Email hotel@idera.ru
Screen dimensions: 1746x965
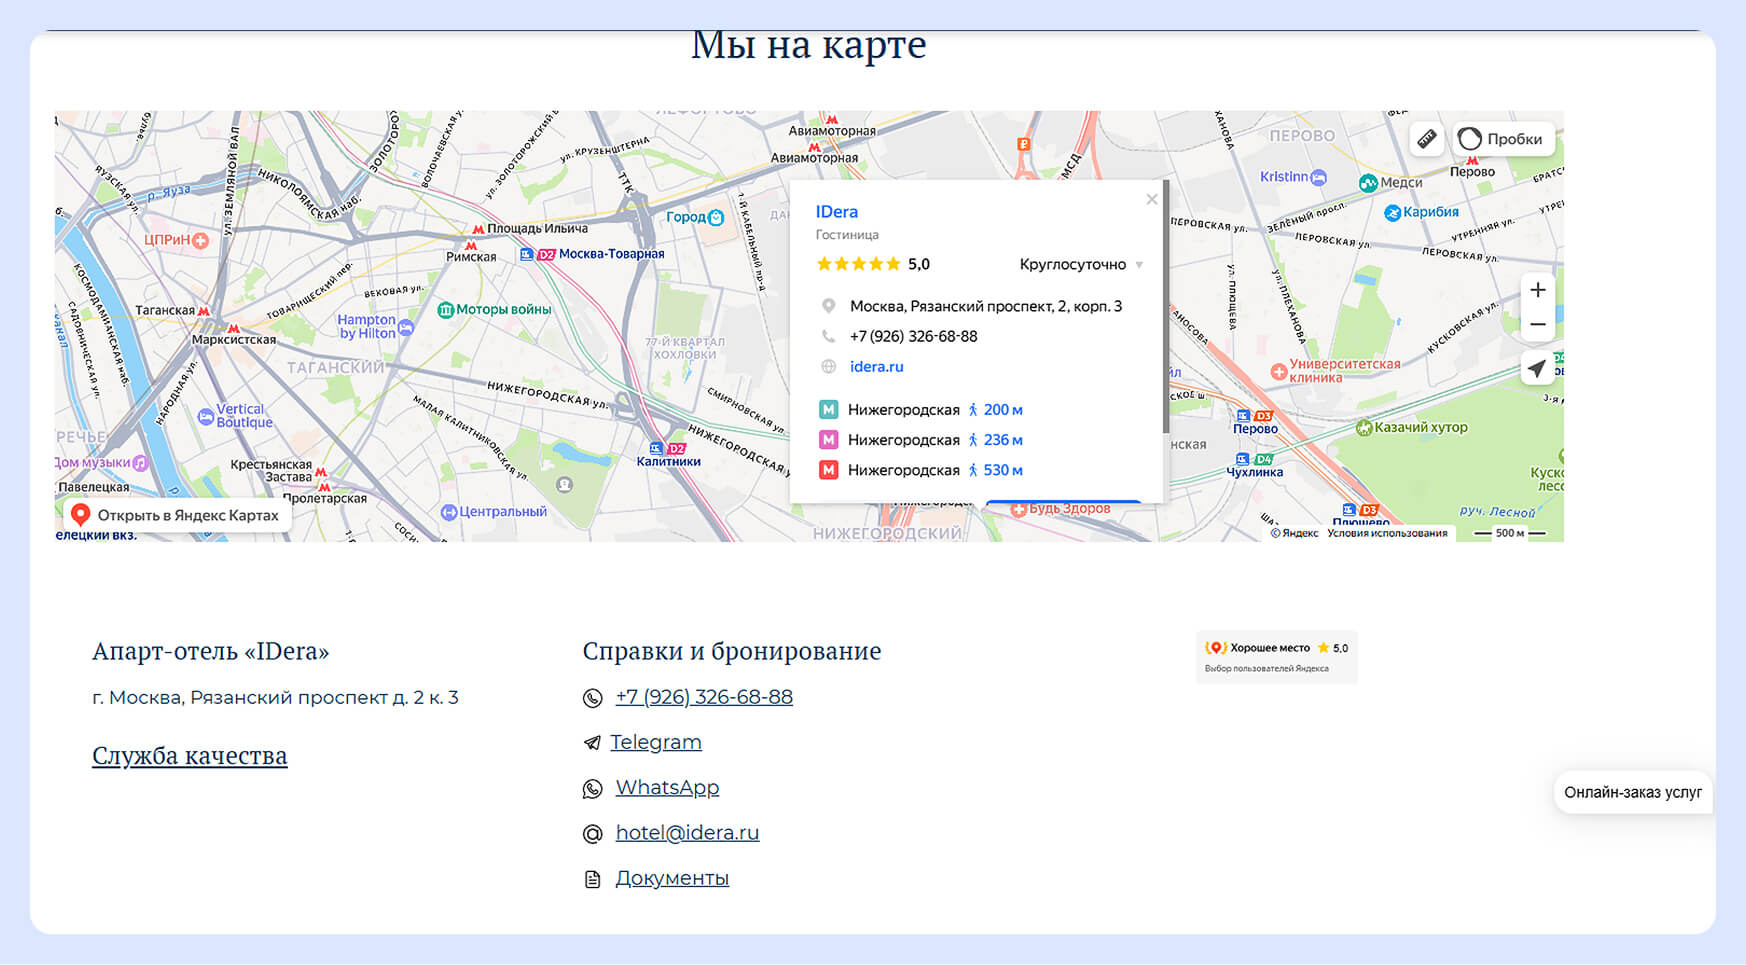[687, 833]
